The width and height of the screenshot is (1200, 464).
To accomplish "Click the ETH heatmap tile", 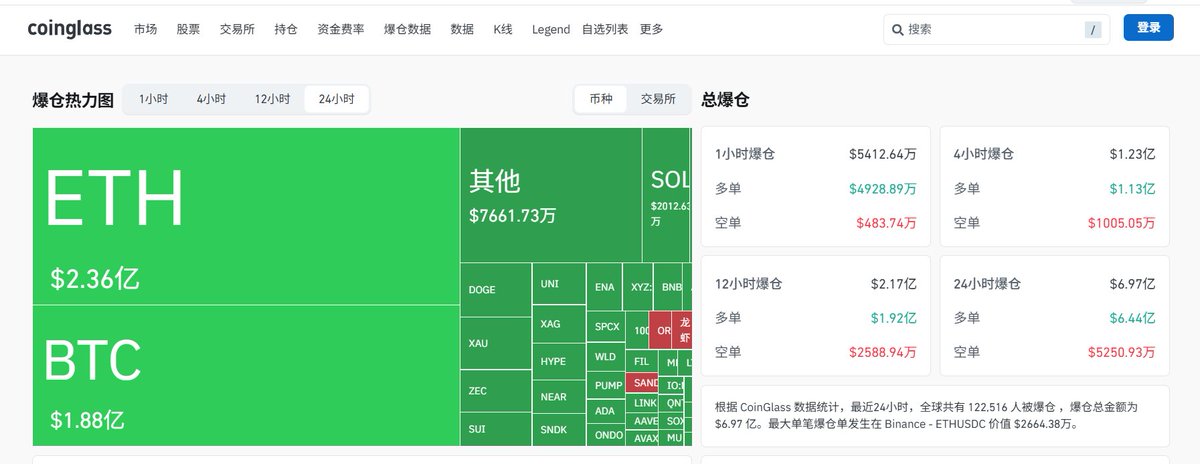I will point(246,216).
